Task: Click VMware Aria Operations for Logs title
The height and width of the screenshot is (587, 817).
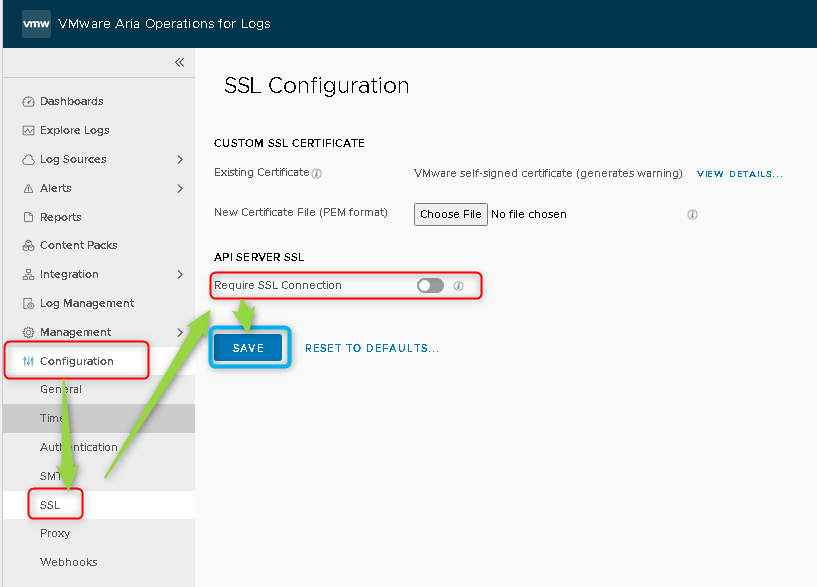Action: pos(164,24)
